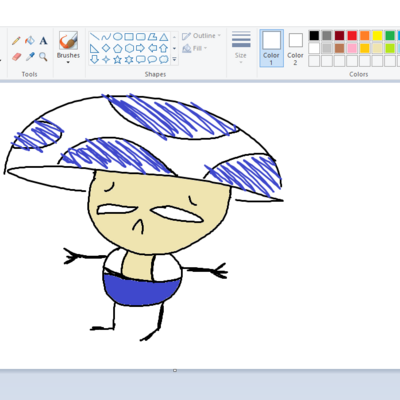Switch to the Color 2 background button

[295, 49]
